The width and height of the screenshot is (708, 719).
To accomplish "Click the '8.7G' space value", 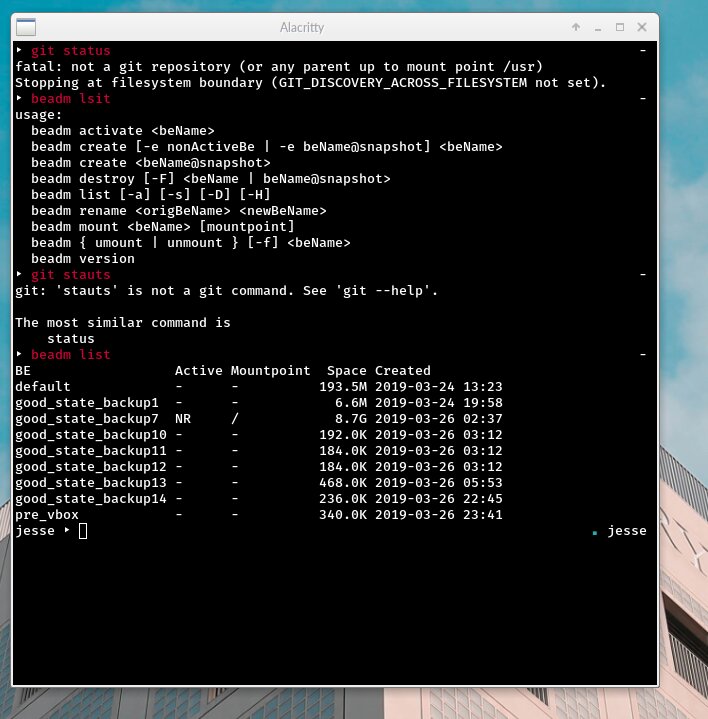I will pos(351,419).
